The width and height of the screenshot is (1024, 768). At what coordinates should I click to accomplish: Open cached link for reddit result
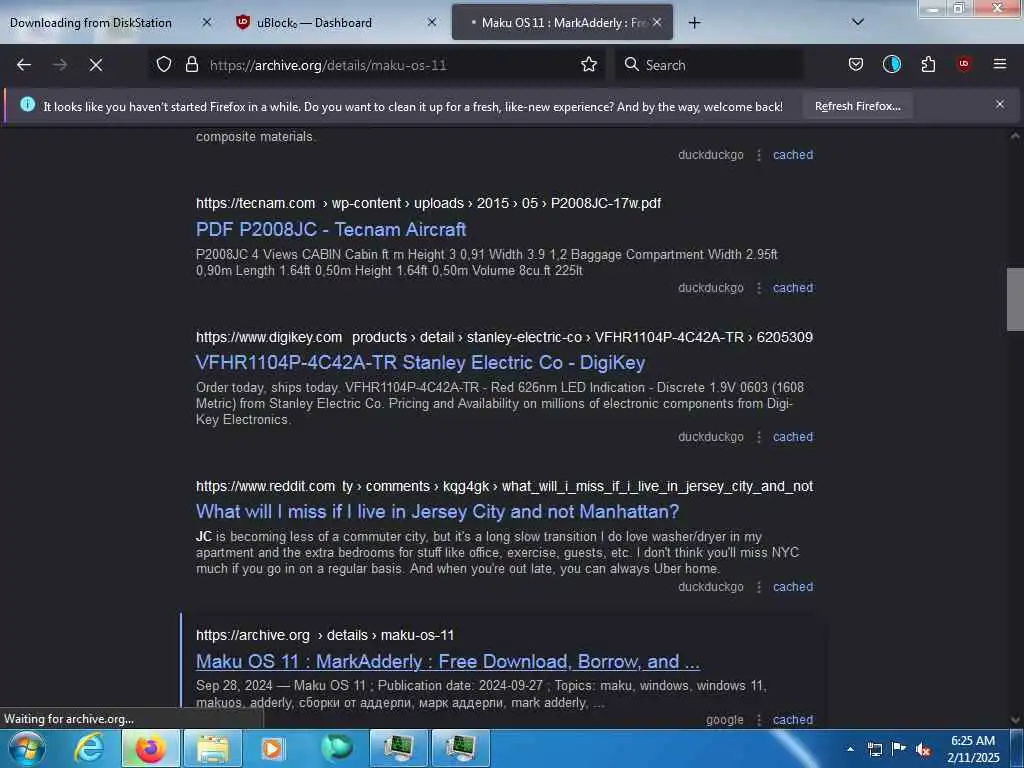point(793,587)
